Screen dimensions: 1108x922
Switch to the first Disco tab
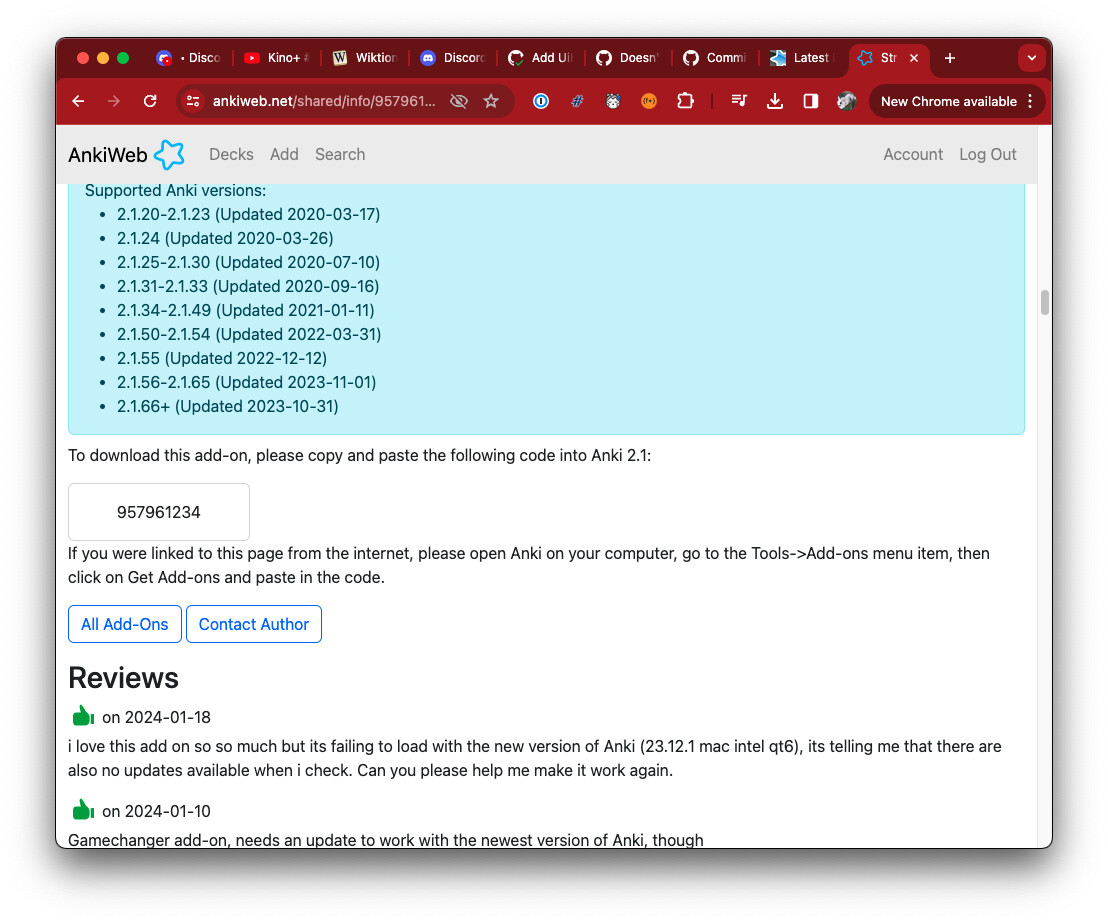point(189,58)
